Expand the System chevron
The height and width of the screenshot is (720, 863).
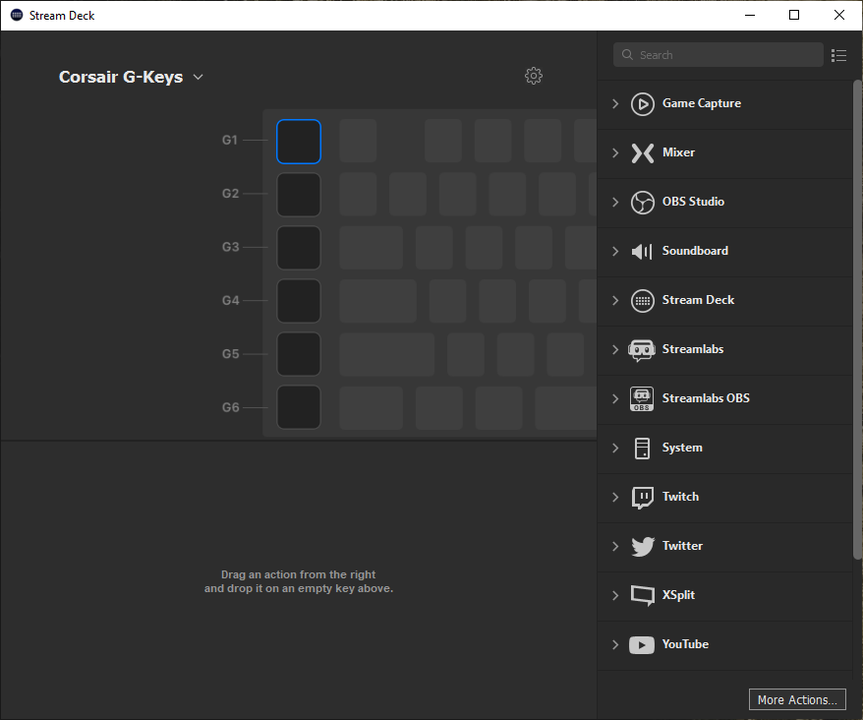click(615, 448)
